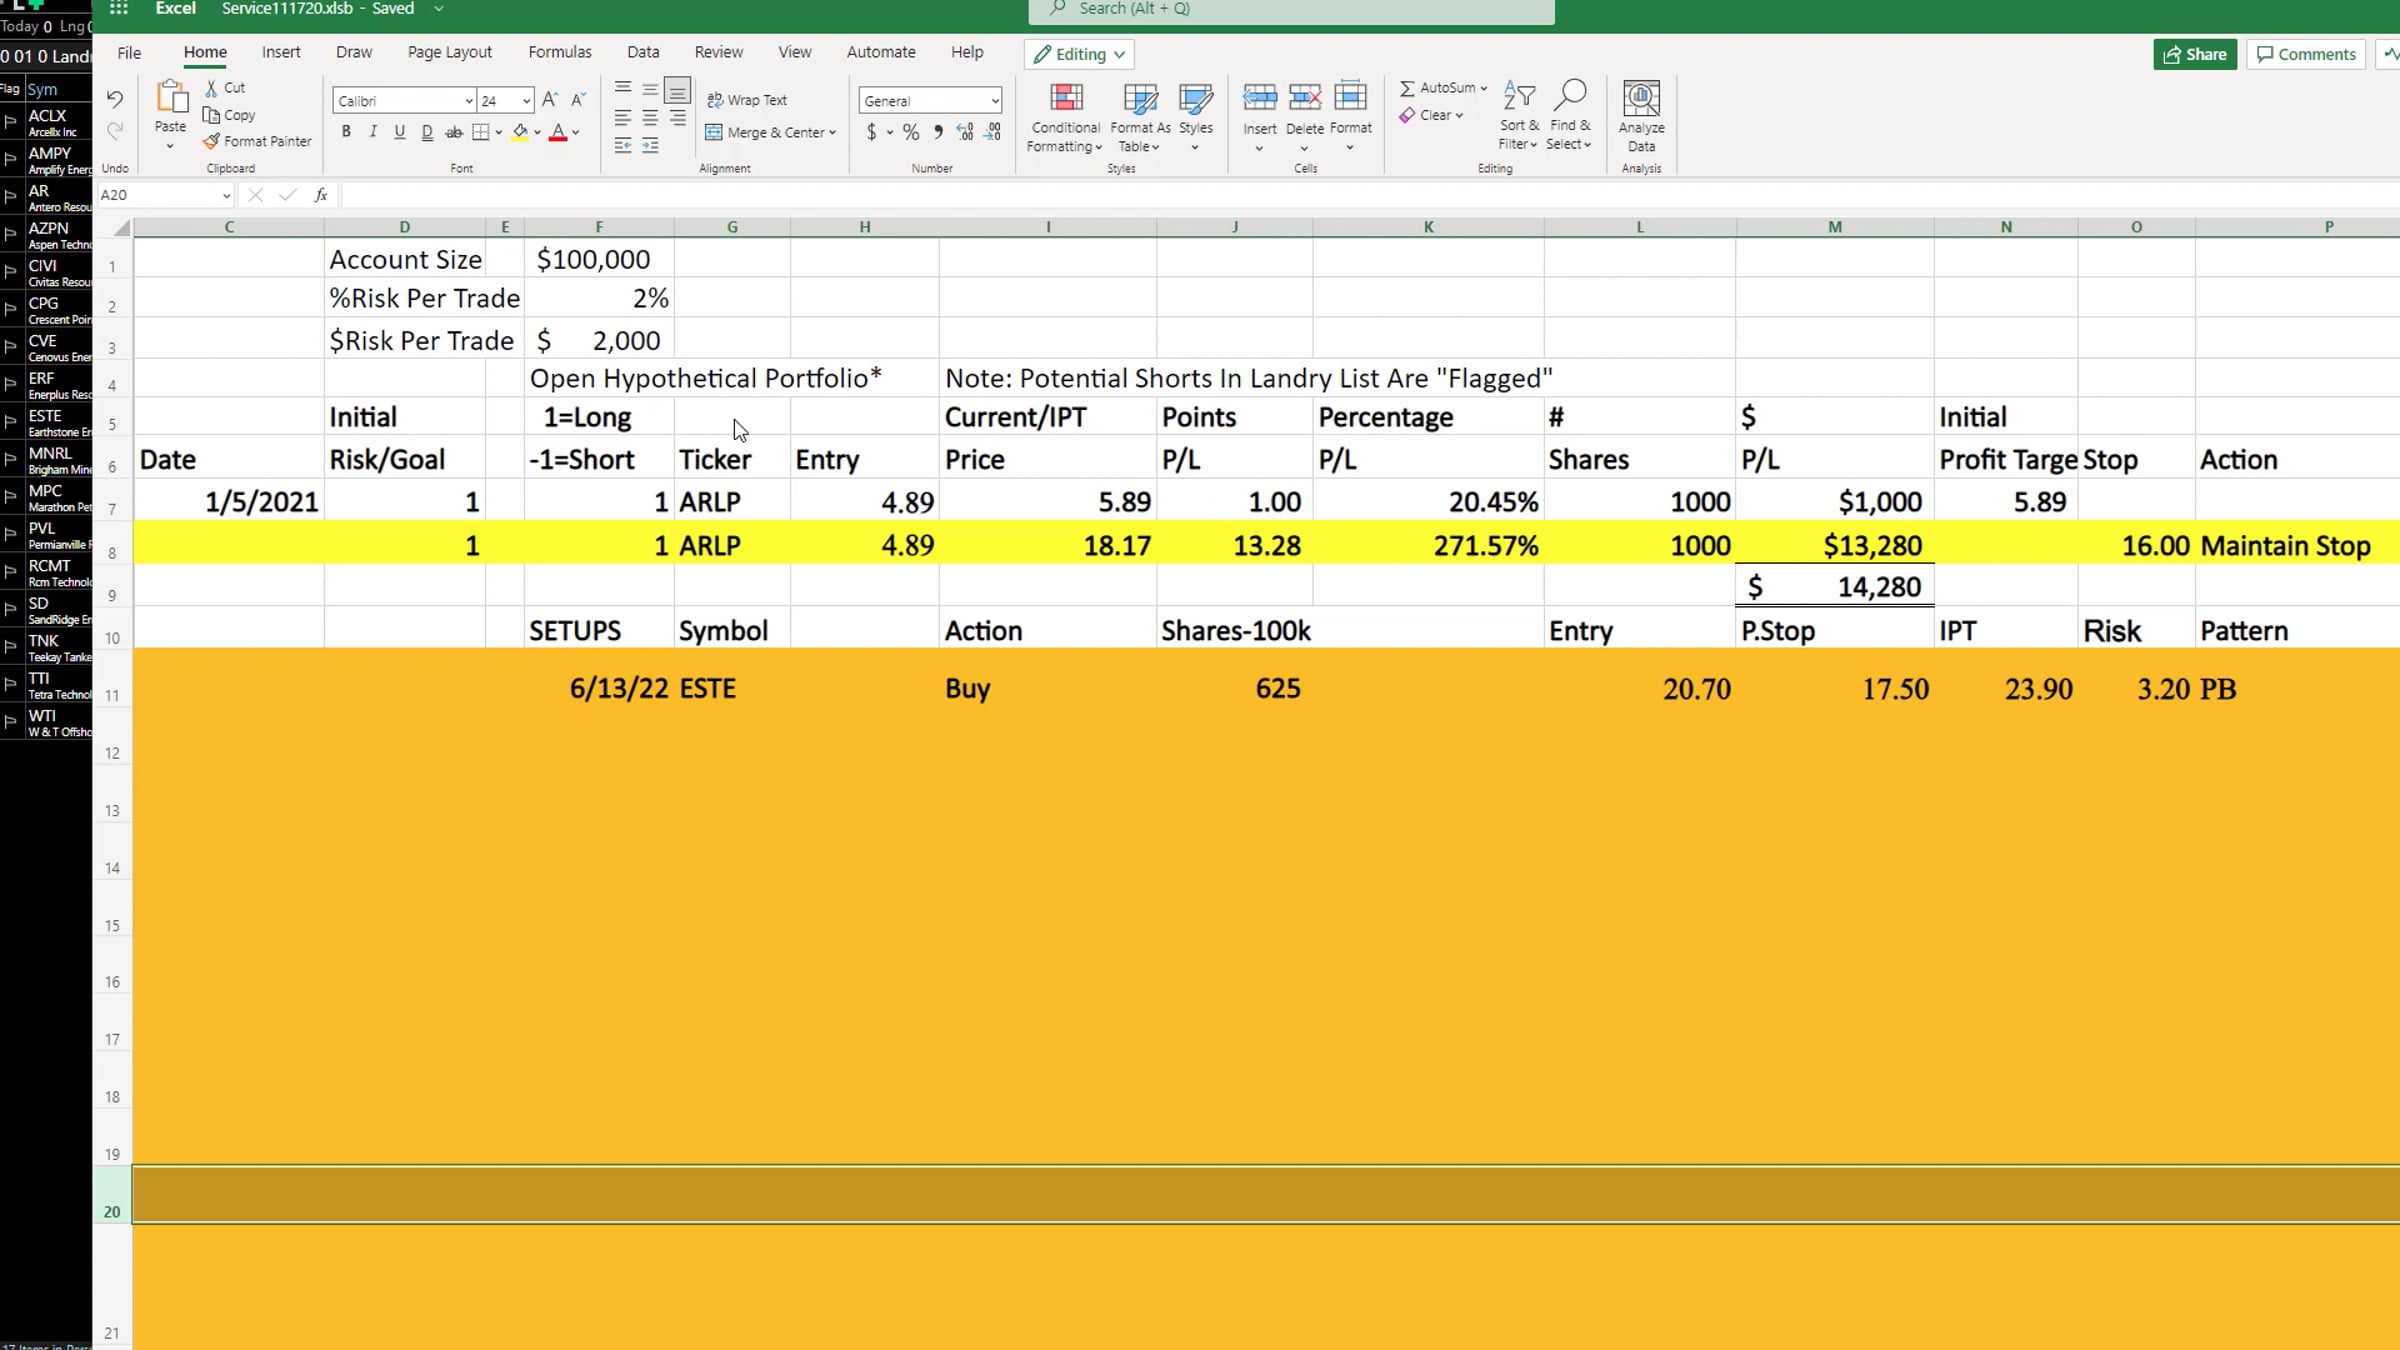This screenshot has height=1350, width=2400.
Task: Expand the Merge & Center dropdown
Action: (832, 132)
